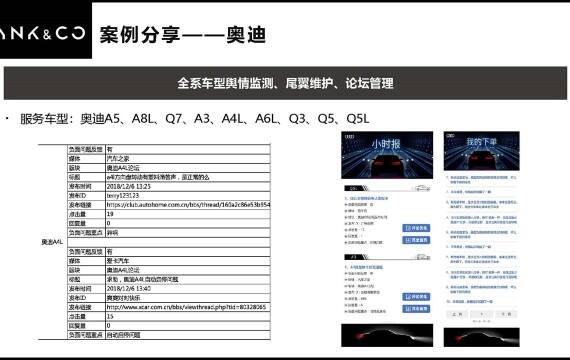
Task: Click the car outline icon in second section header
Action: pyautogui.click(x=422, y=257)
